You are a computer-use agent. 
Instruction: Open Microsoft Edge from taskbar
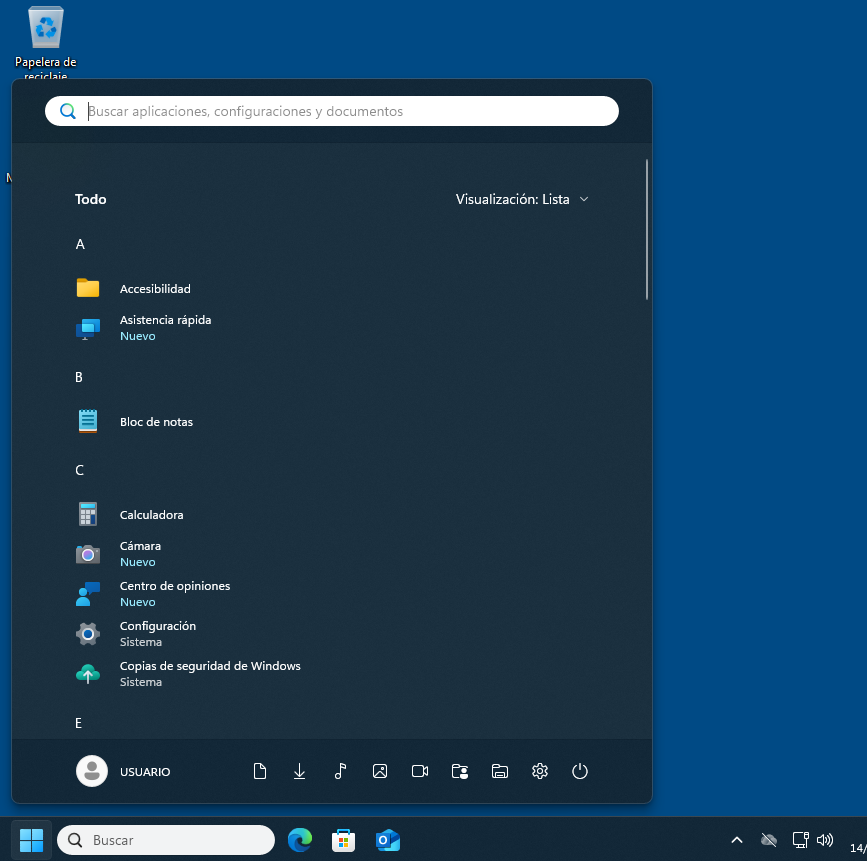(300, 840)
